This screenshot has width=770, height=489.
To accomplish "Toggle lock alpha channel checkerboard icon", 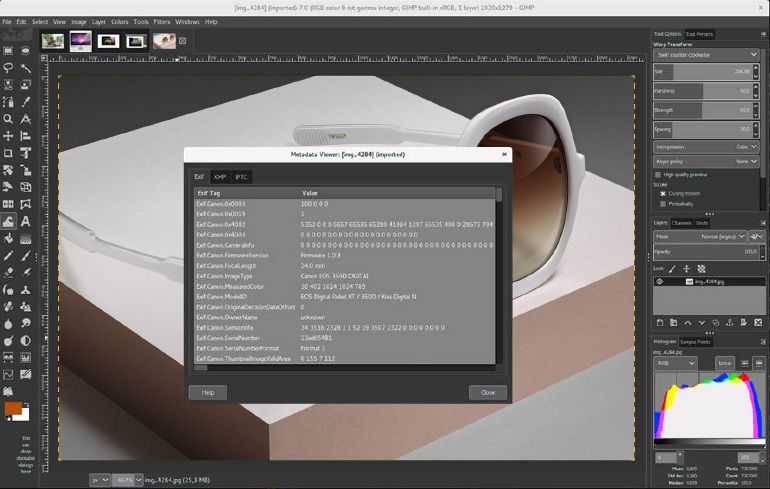I will point(701,269).
